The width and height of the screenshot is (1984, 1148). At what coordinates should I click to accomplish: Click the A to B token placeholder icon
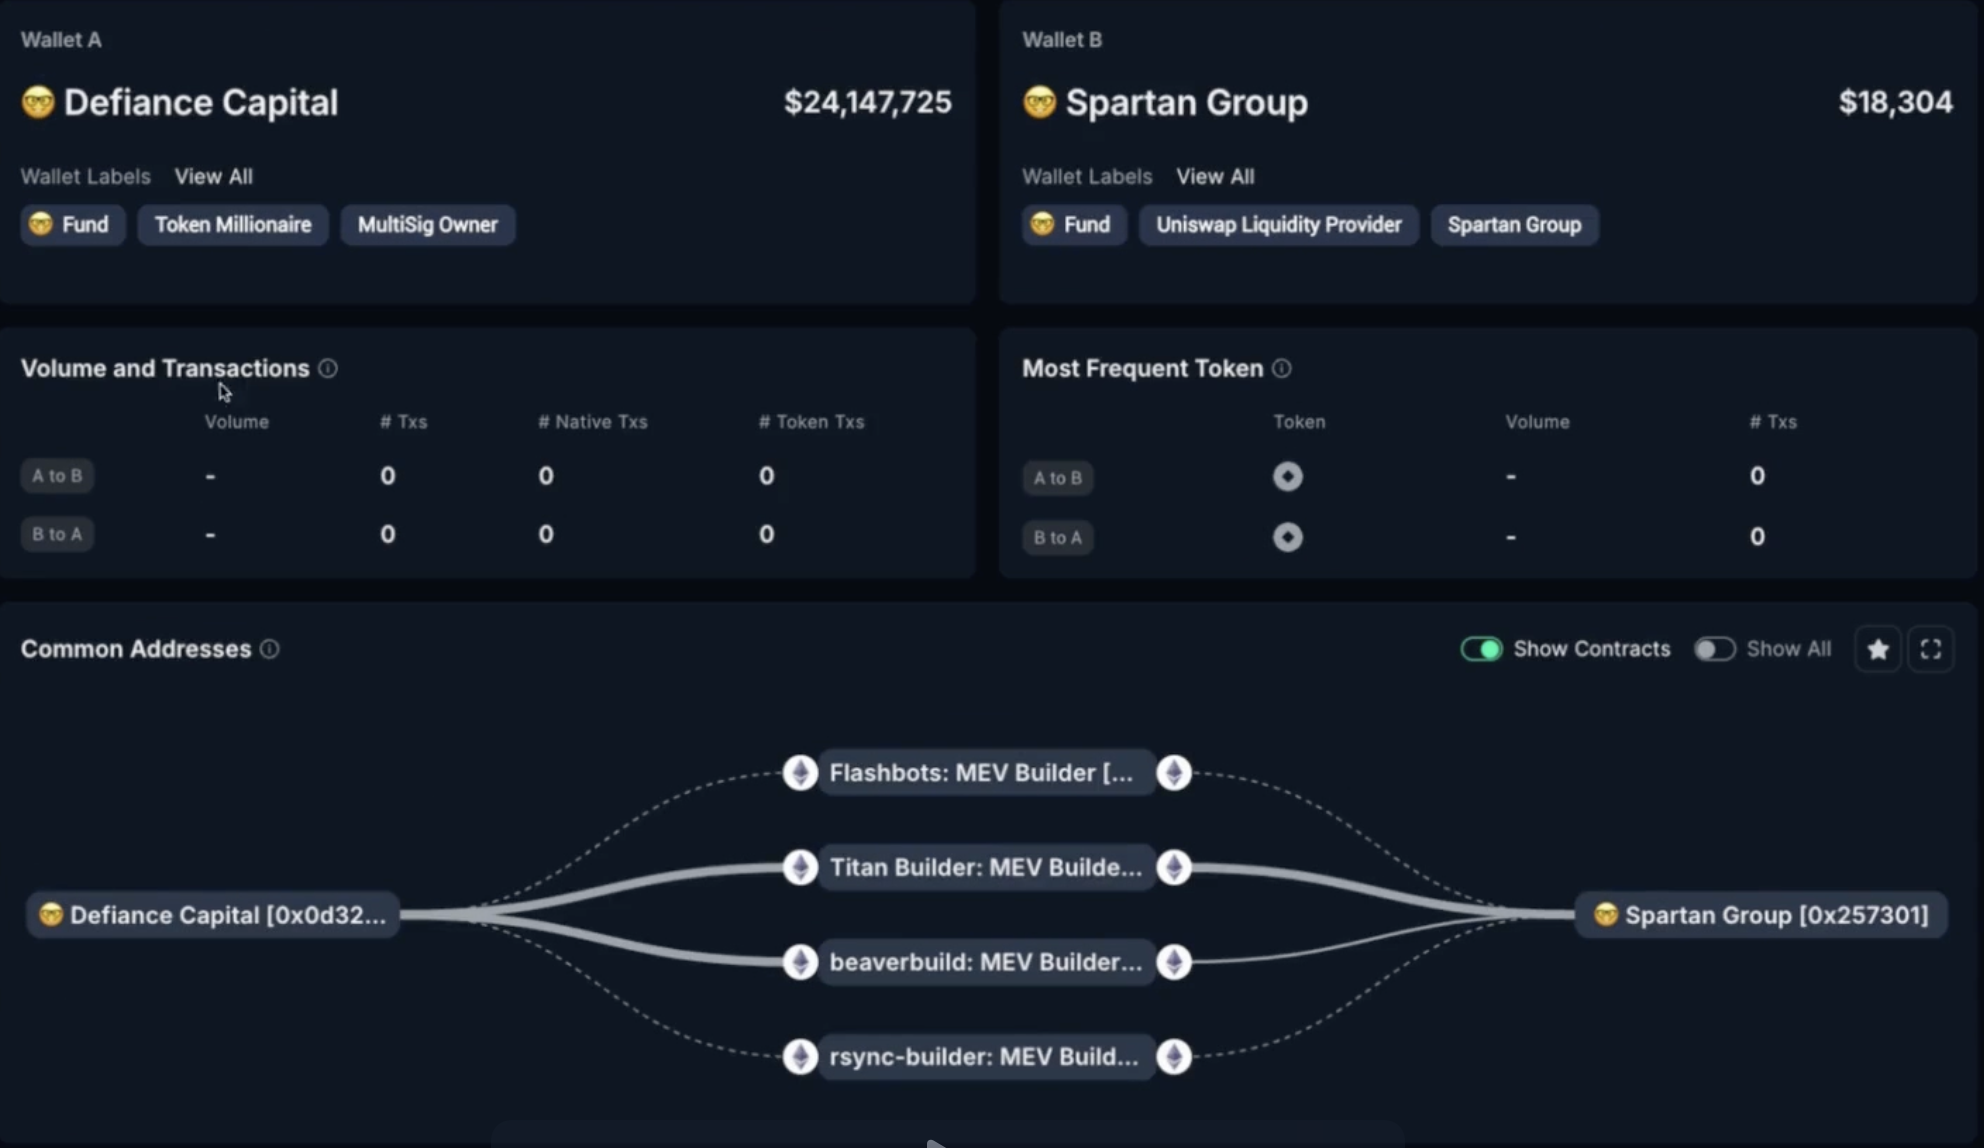[x=1288, y=476]
